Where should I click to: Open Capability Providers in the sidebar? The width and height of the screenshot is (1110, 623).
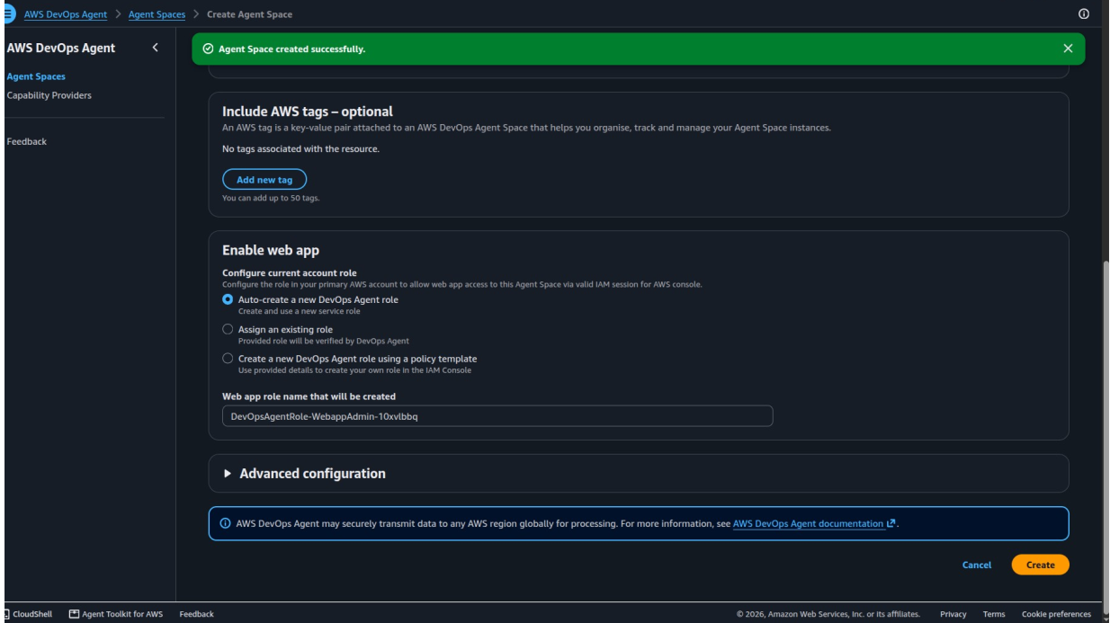tap(49, 95)
